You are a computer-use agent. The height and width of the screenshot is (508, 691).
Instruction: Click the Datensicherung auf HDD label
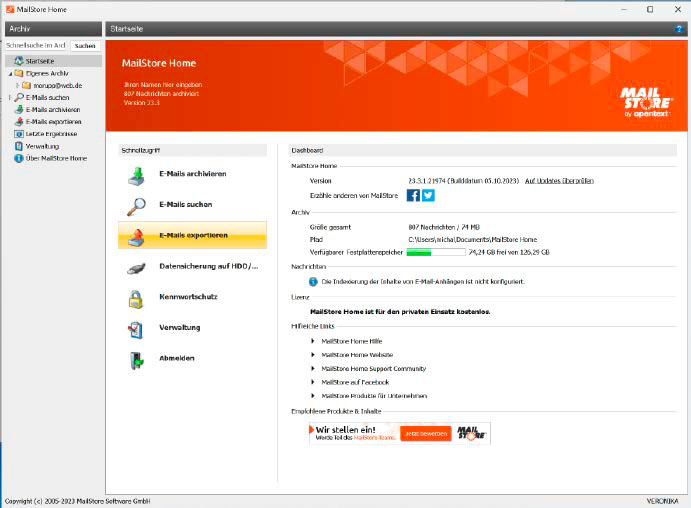tap(209, 266)
